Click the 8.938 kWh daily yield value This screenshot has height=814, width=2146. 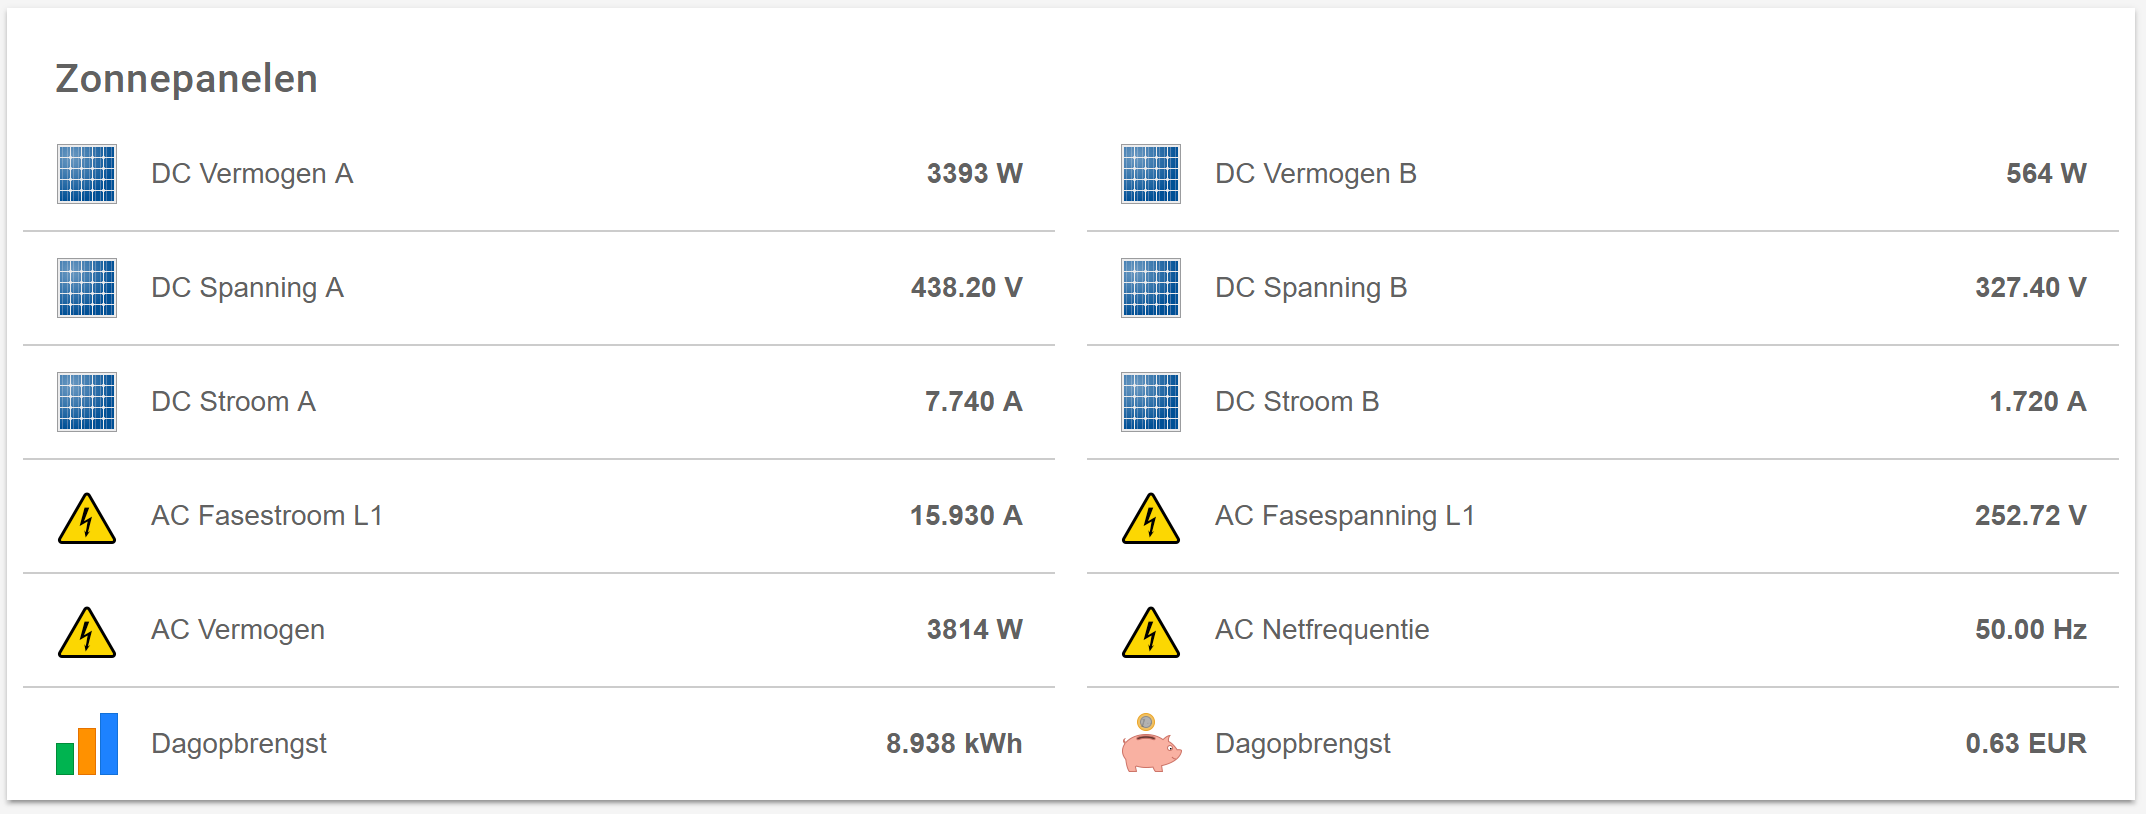click(x=953, y=744)
